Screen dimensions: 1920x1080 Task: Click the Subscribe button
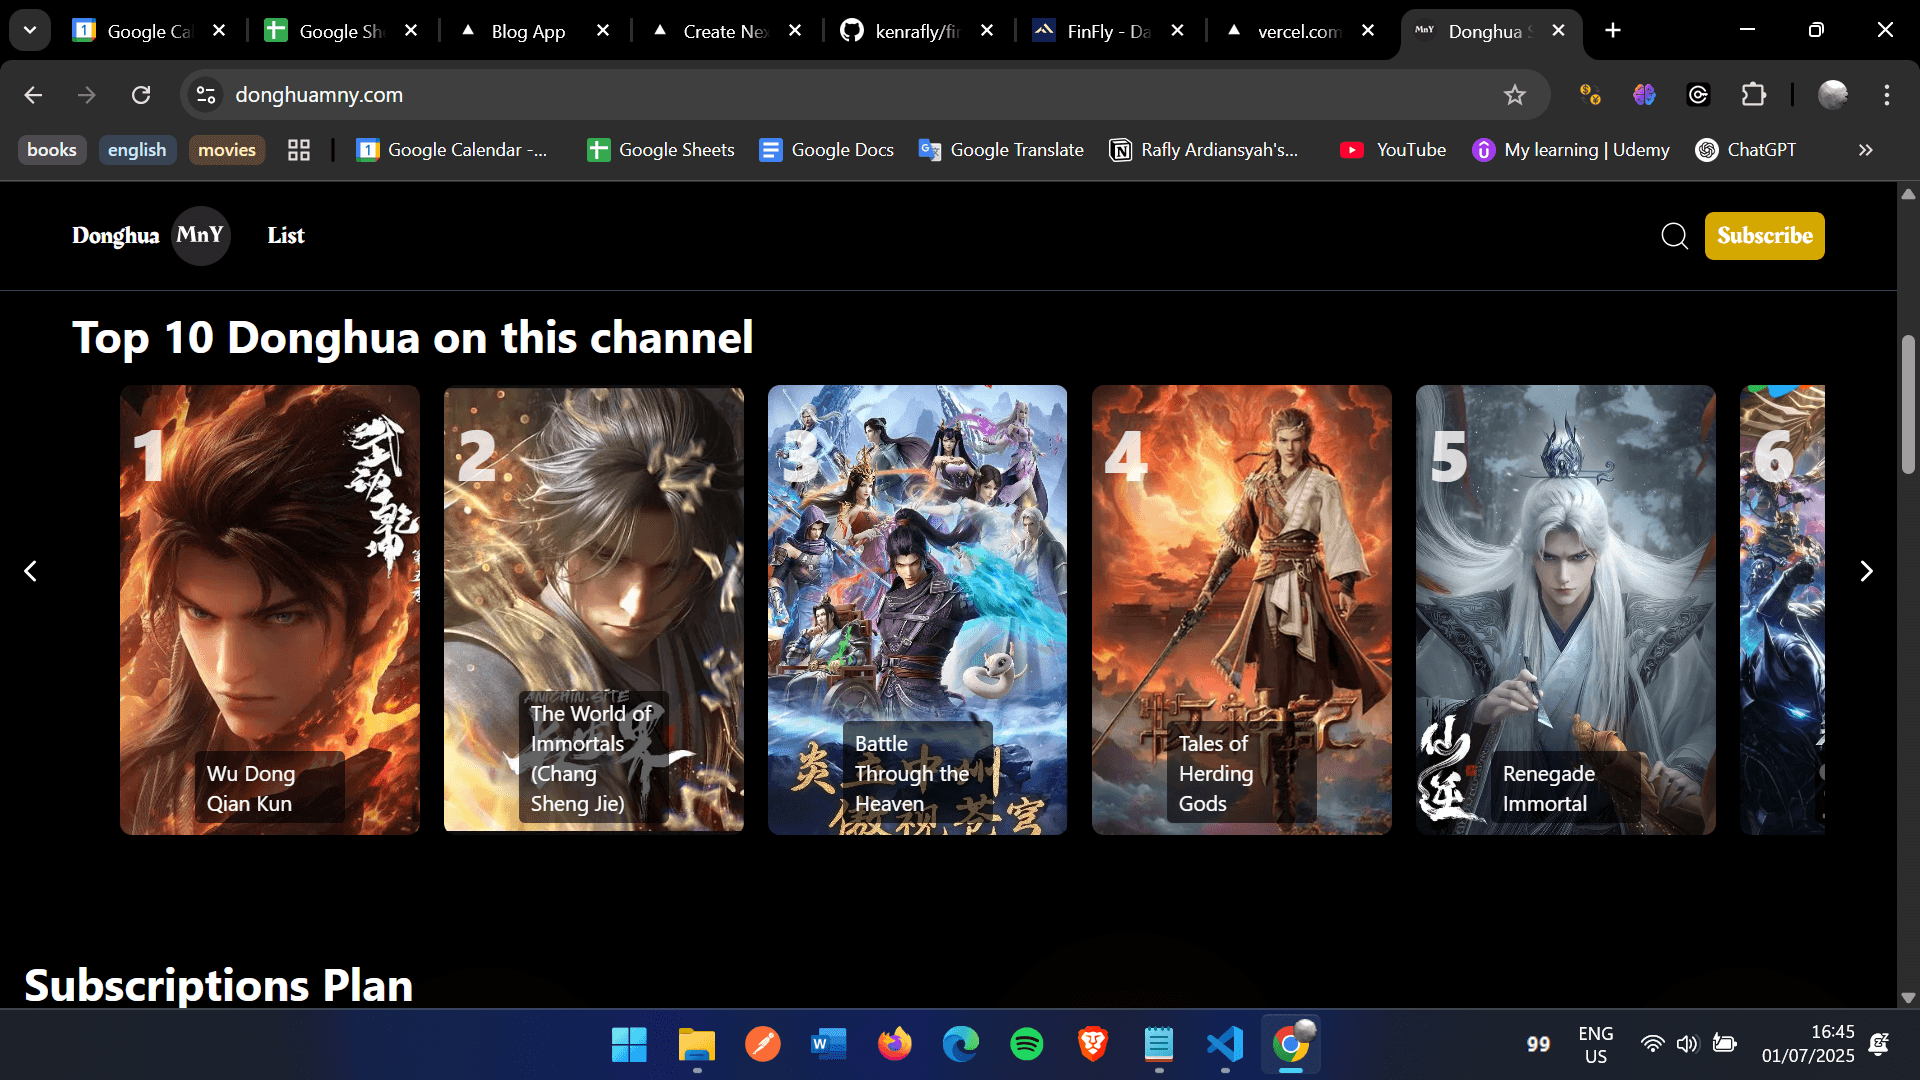pyautogui.click(x=1764, y=235)
